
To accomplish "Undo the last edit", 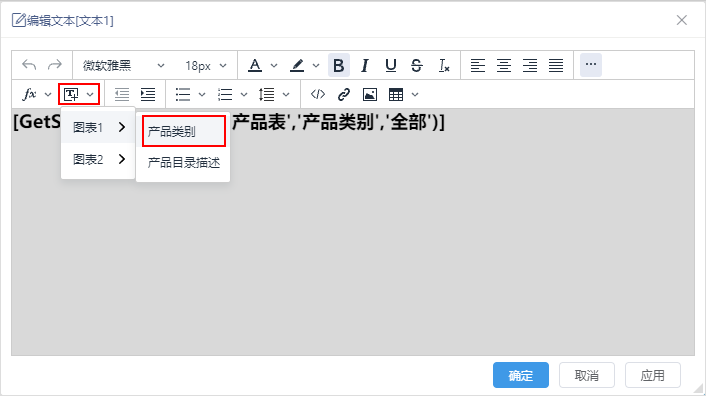I will 29,65.
